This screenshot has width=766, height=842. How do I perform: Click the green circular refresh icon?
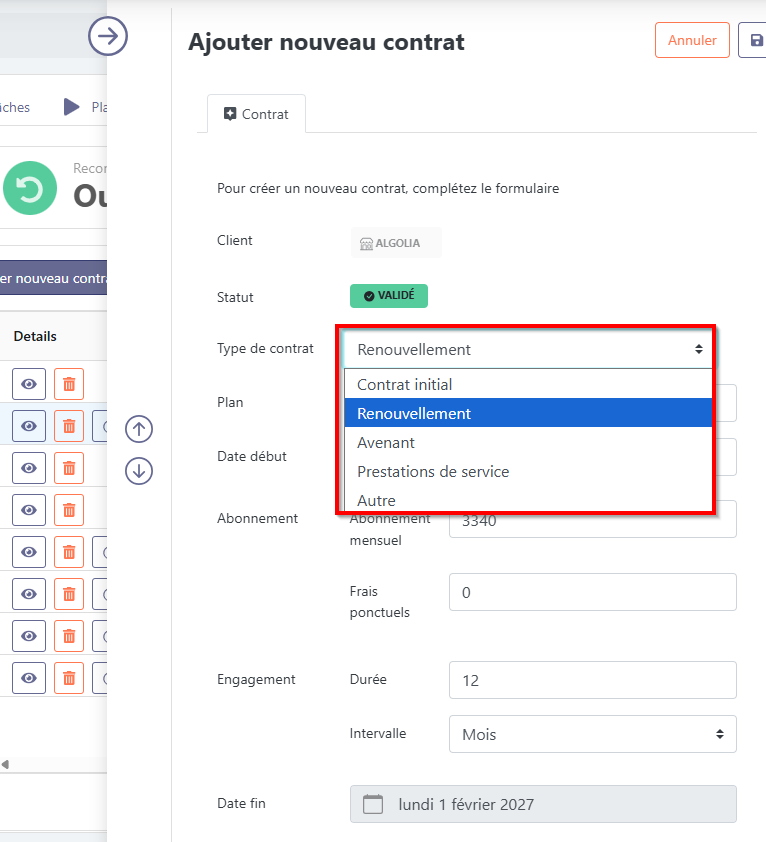point(30,188)
